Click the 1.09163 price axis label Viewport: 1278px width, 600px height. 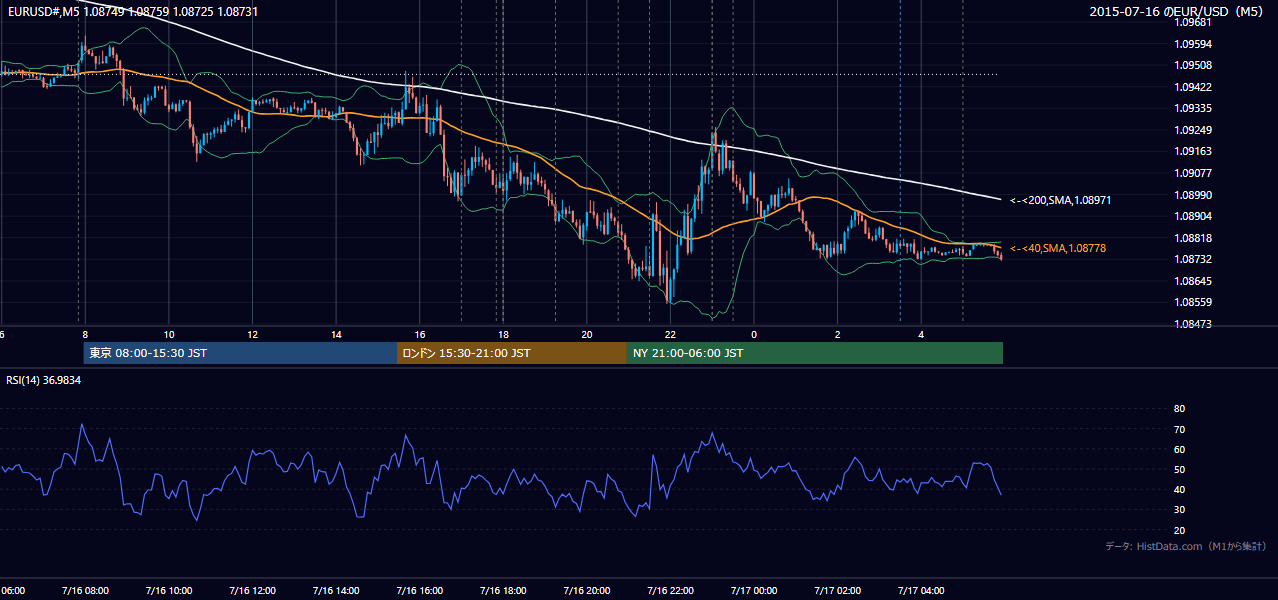click(x=1193, y=151)
